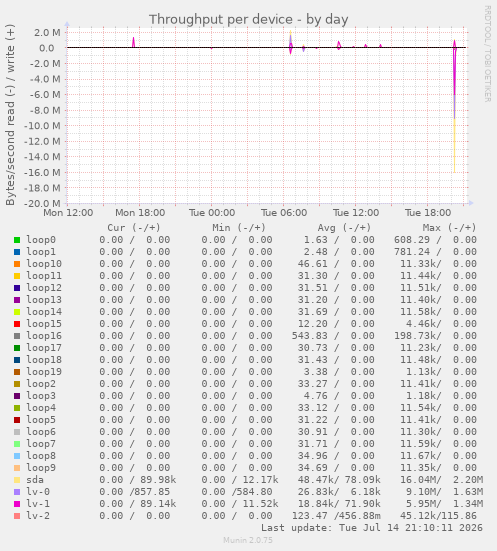Click the '-16.0 M' y-axis label
The width and height of the screenshot is (497, 551).
pos(42,173)
